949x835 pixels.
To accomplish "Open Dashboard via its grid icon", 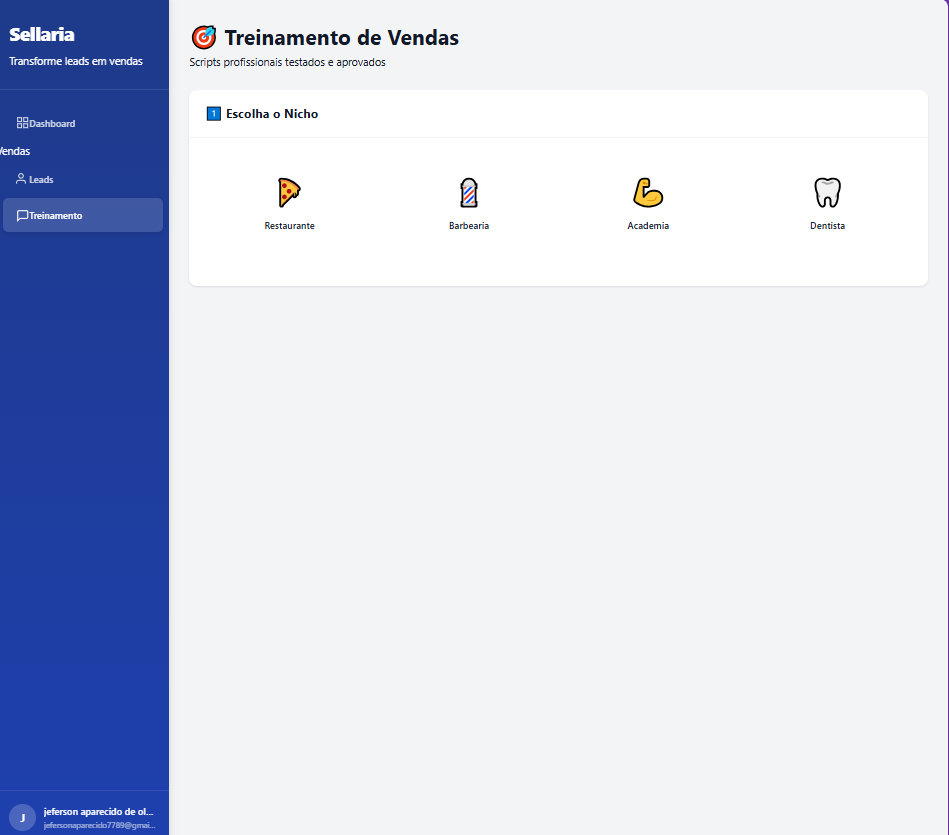I will pyautogui.click(x=21, y=122).
